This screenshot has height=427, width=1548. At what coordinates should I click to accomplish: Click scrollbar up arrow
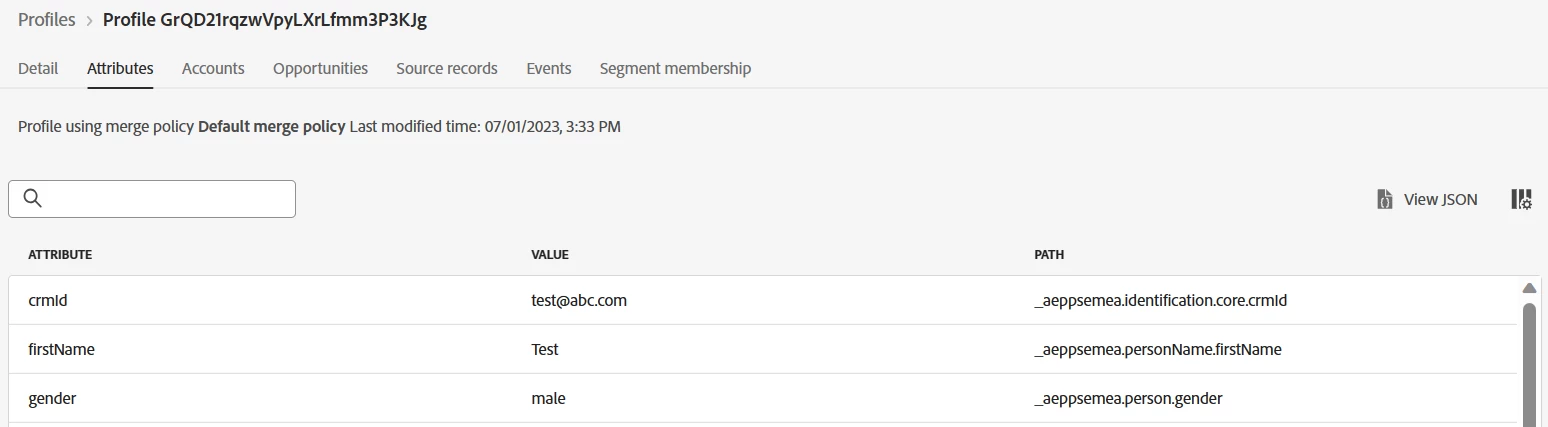[1528, 289]
